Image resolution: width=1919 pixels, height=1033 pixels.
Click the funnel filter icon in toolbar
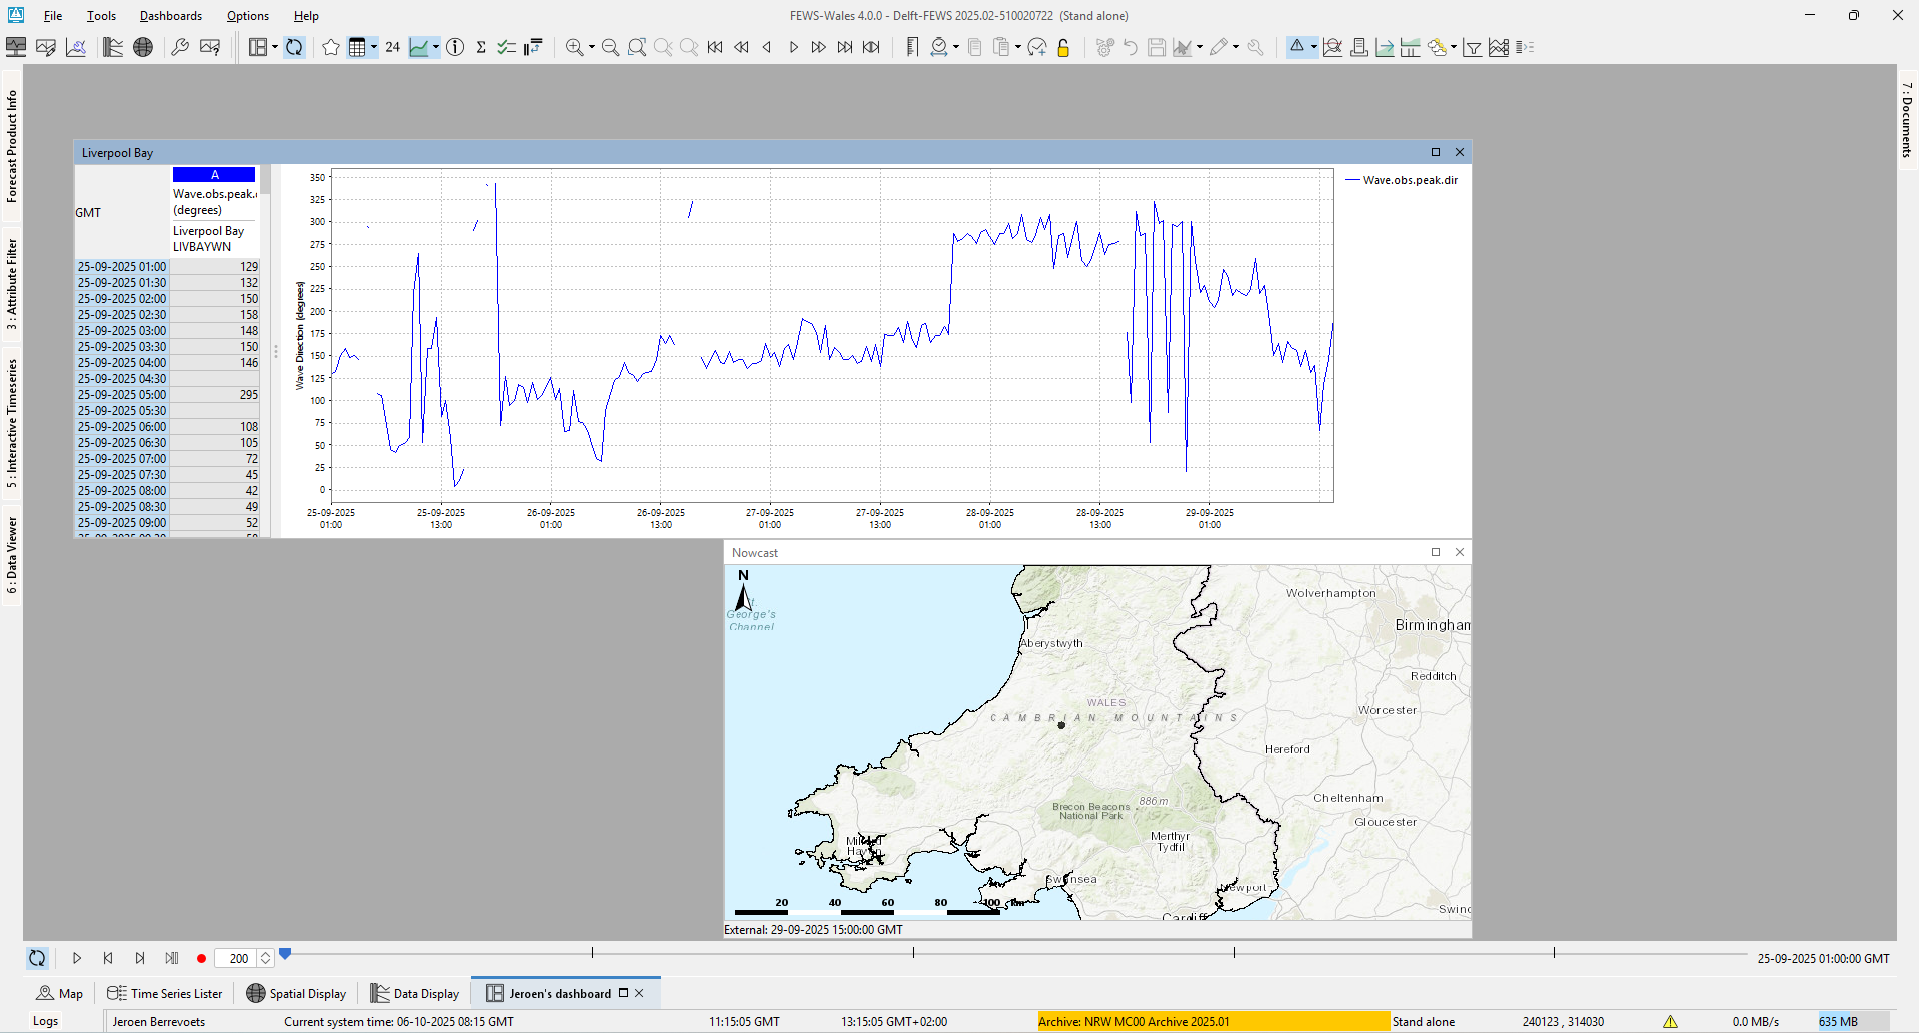click(x=1472, y=47)
